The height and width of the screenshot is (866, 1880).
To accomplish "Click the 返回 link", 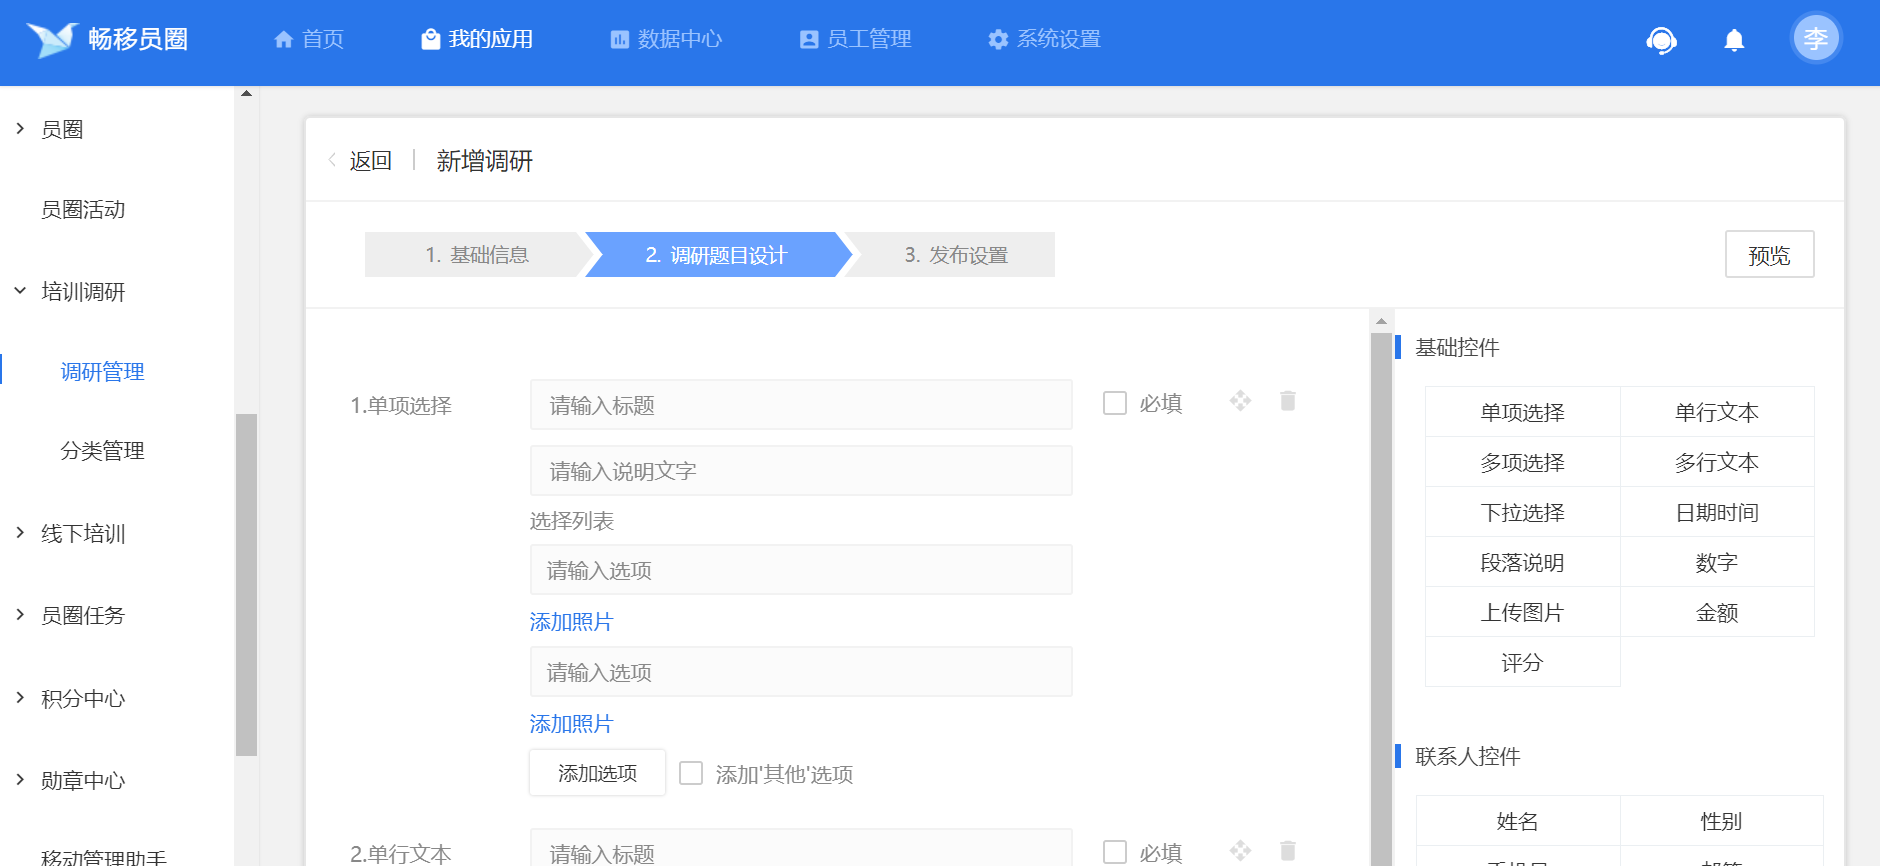I will [370, 160].
